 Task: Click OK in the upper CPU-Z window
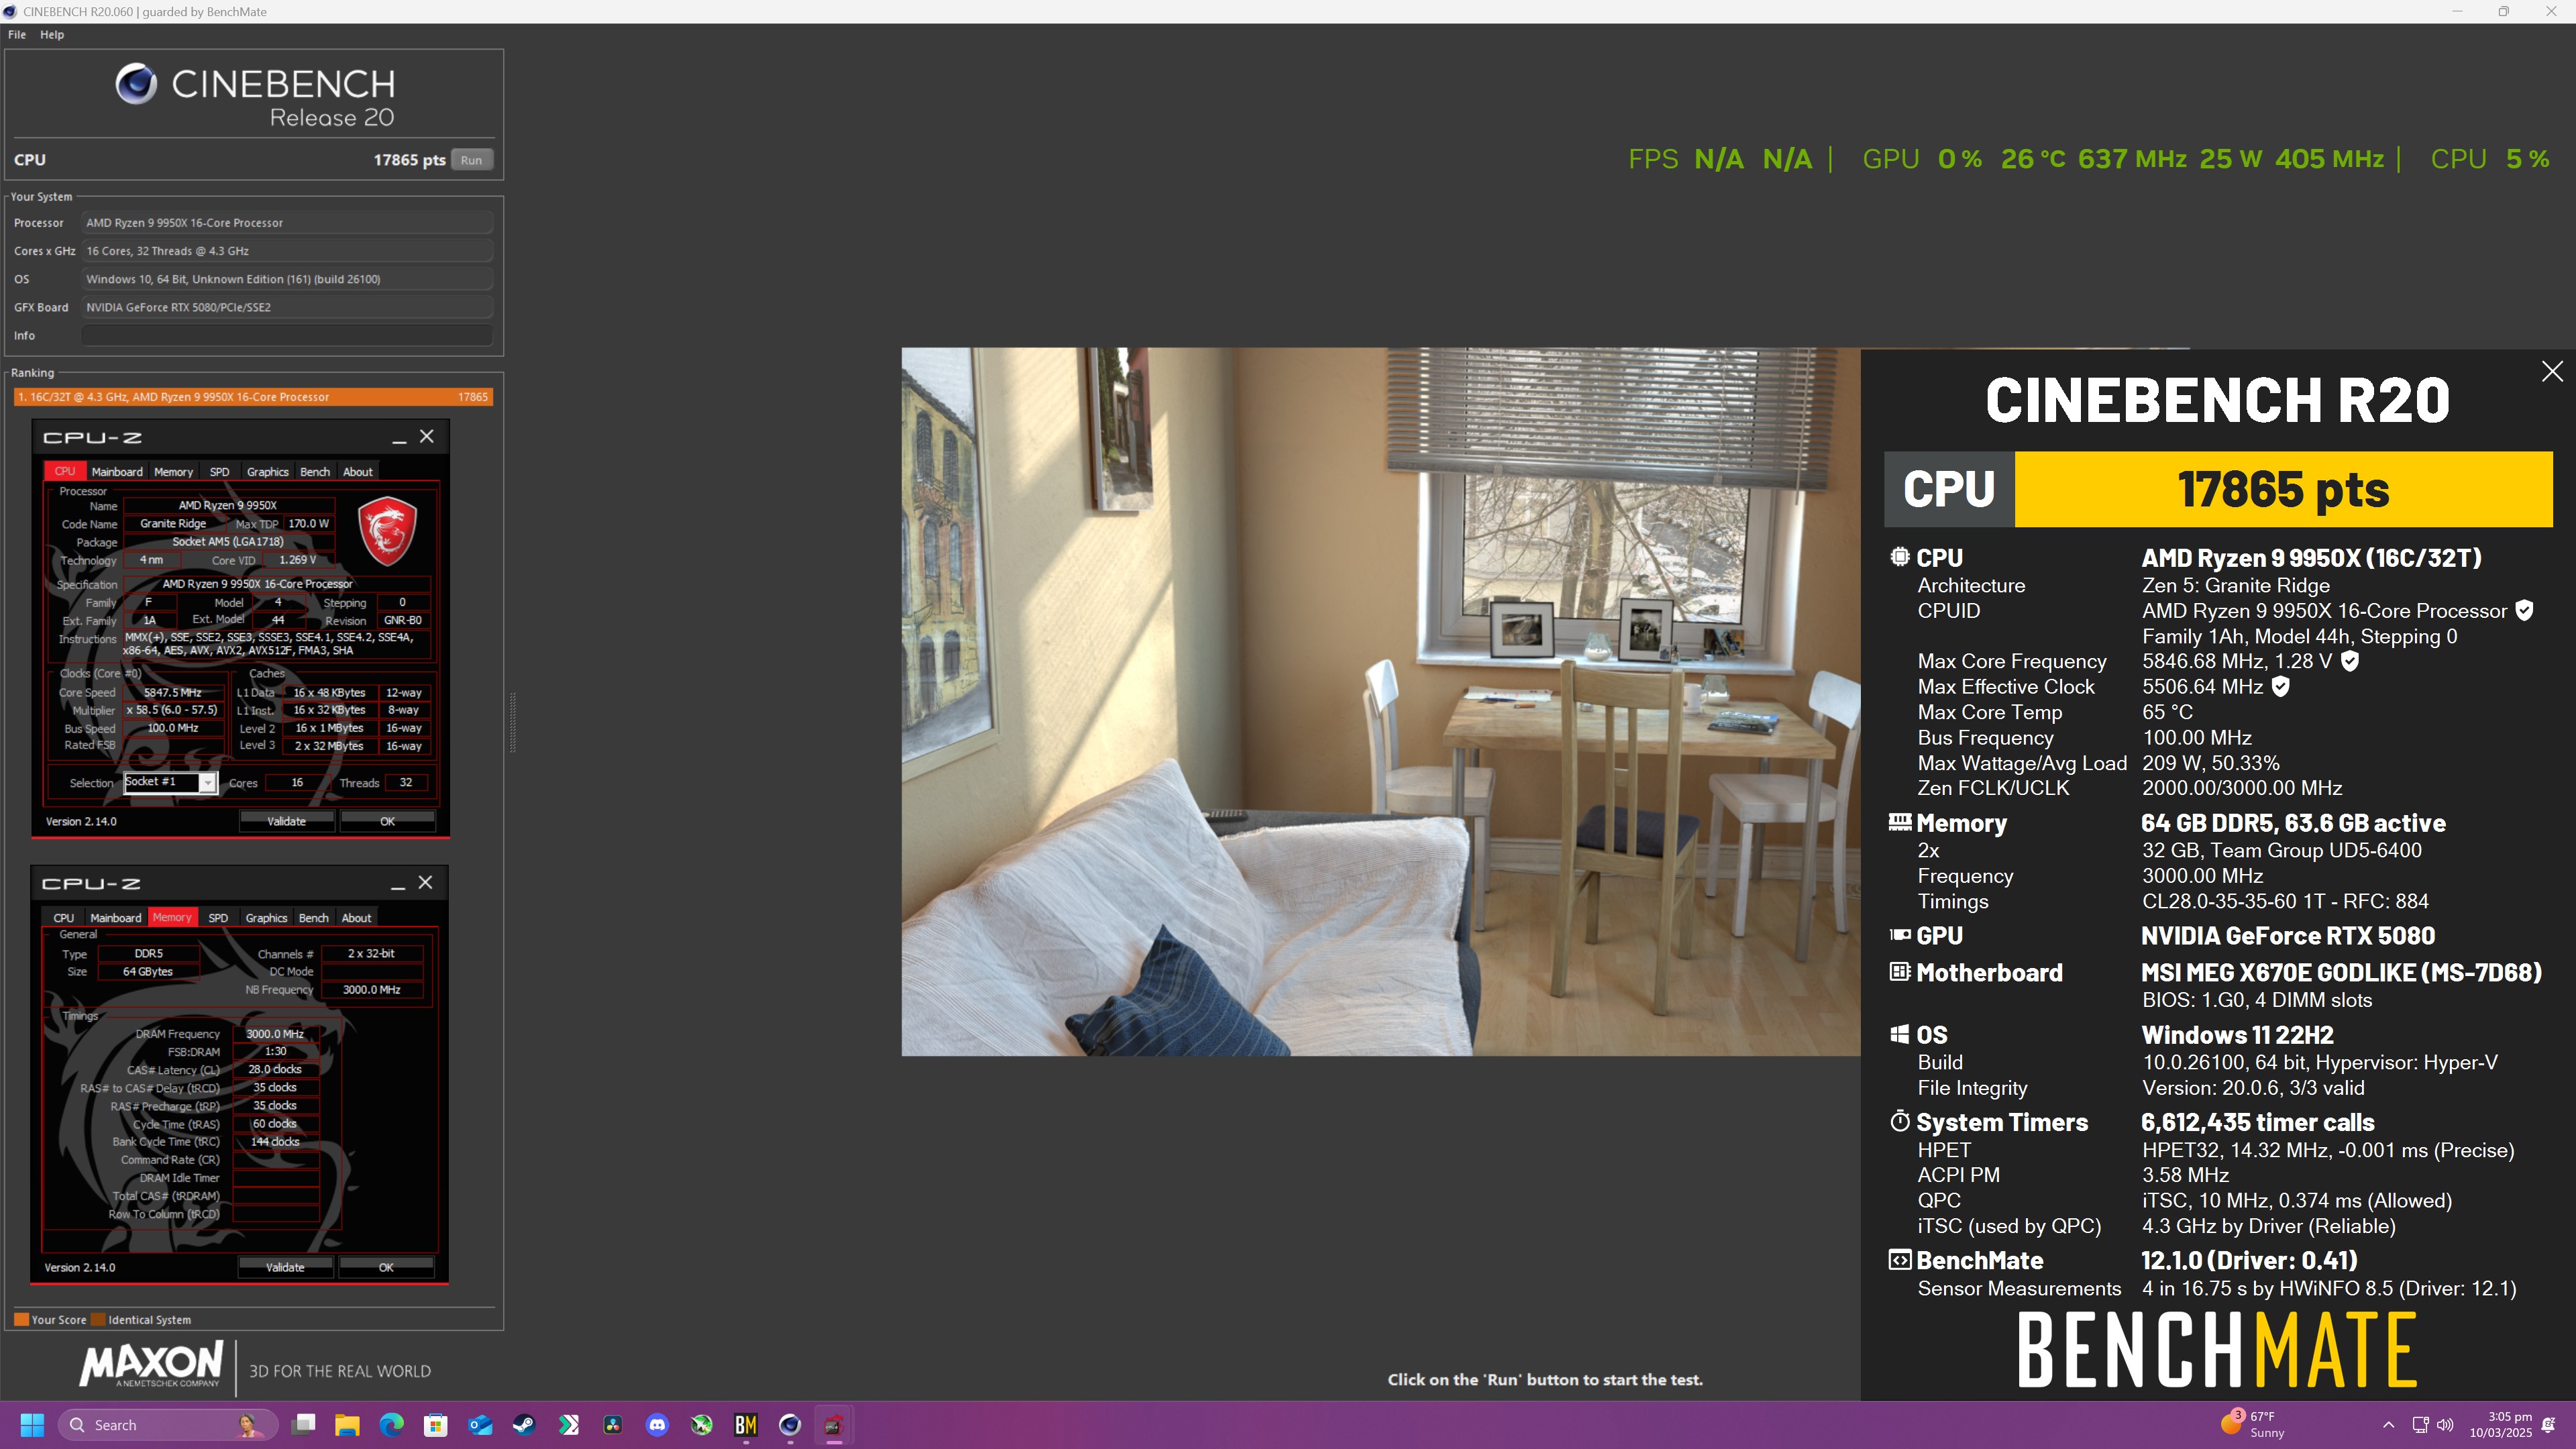pos(387,821)
